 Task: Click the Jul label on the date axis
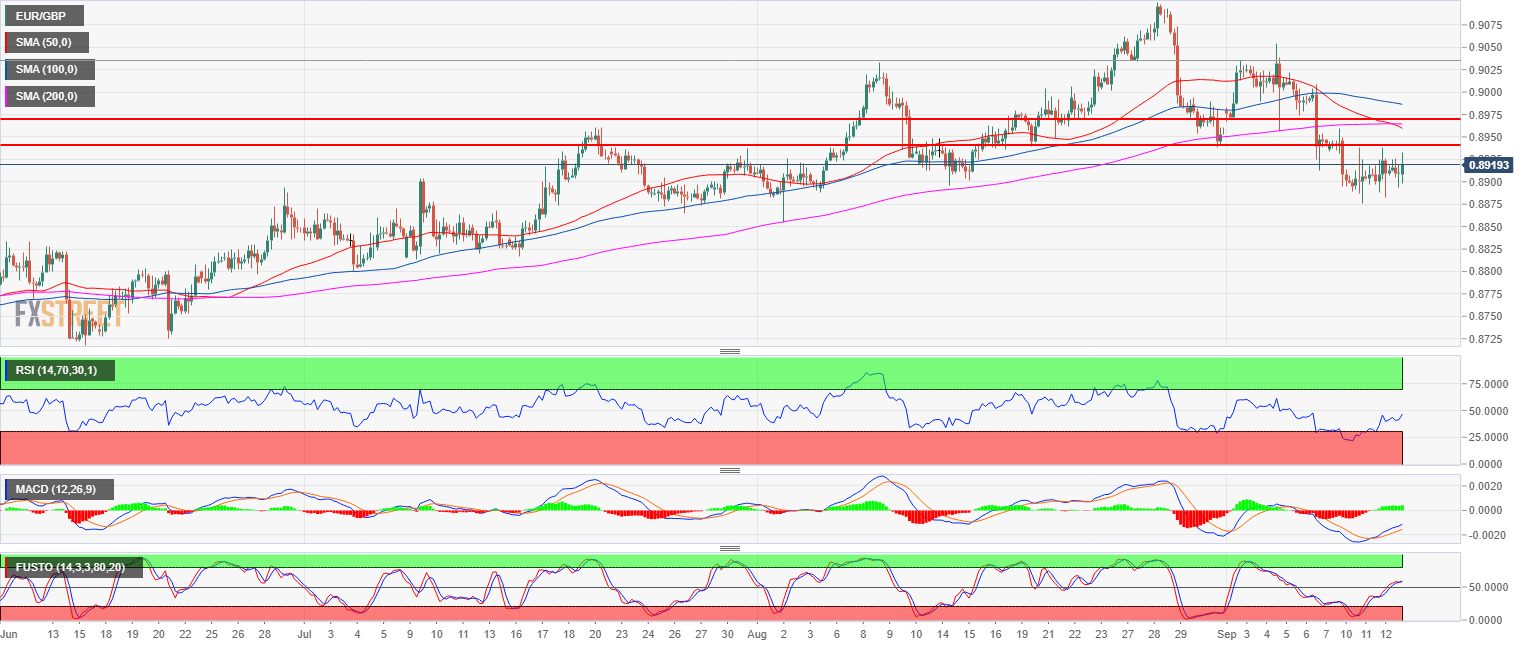[x=304, y=635]
